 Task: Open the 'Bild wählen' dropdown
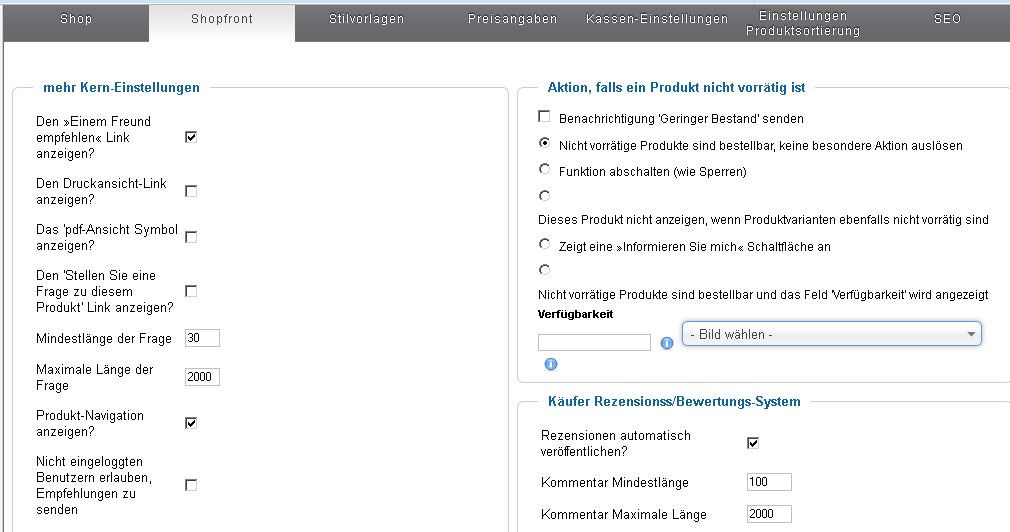[831, 334]
